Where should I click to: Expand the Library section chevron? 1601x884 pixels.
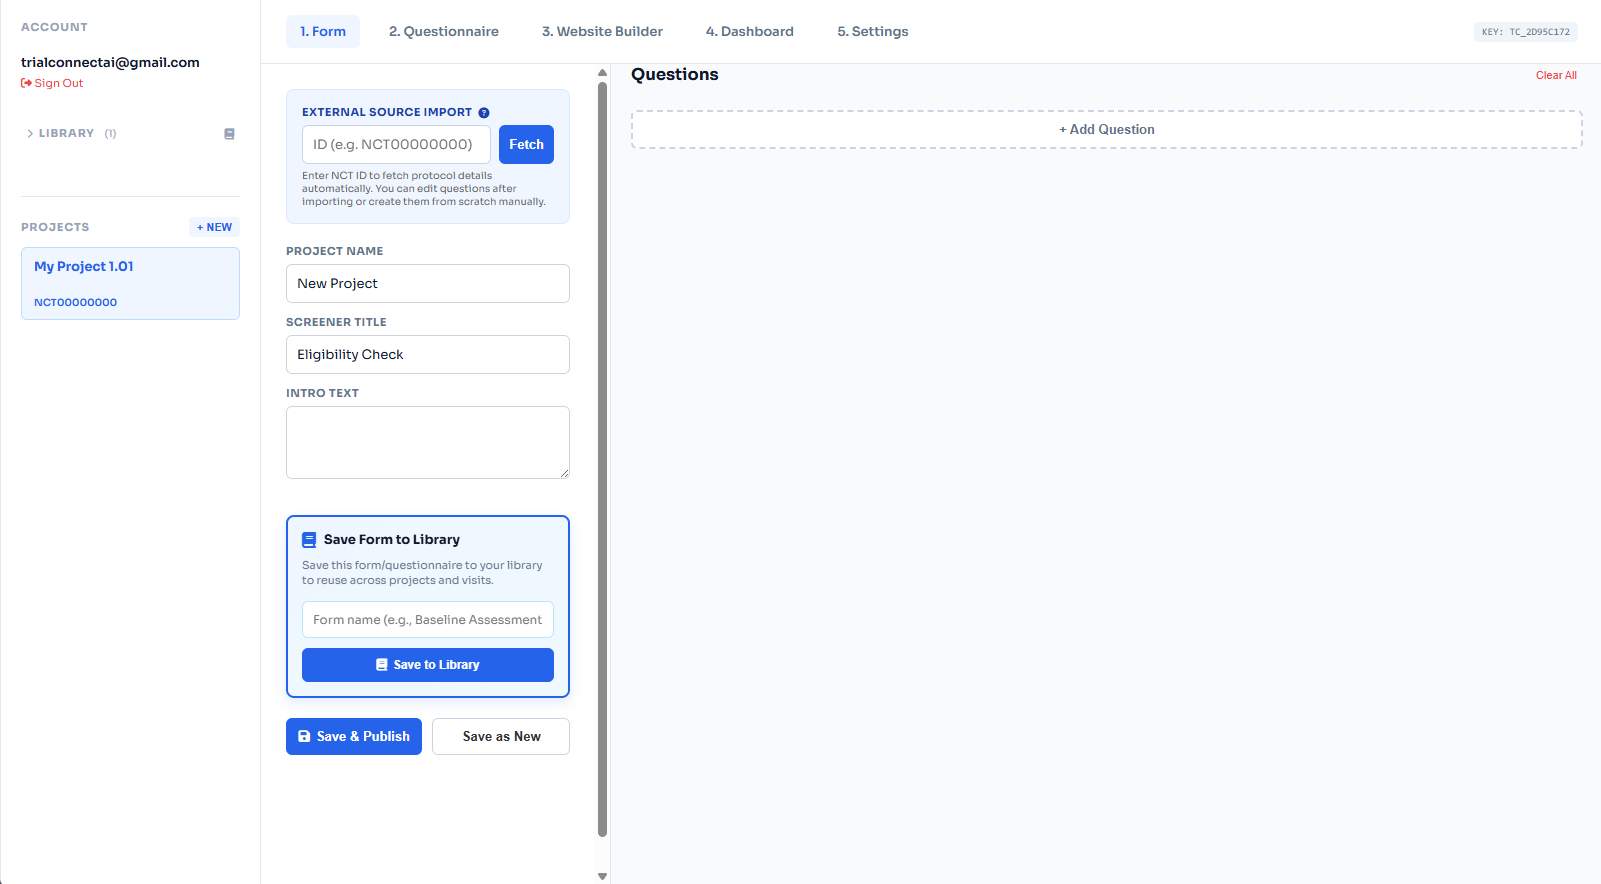30,134
